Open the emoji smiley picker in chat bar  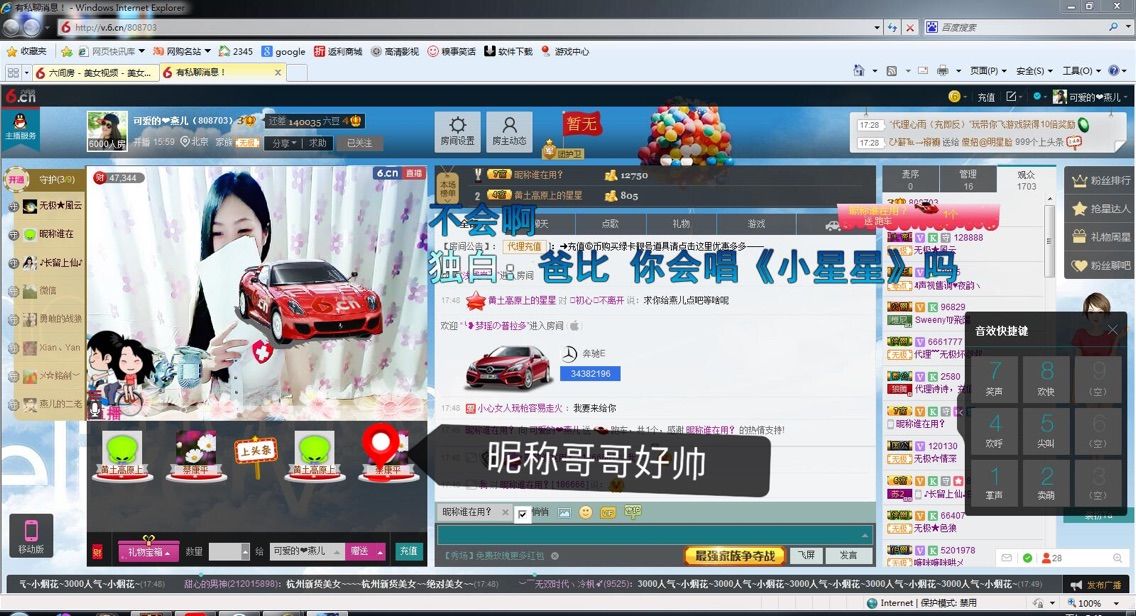tap(585, 512)
